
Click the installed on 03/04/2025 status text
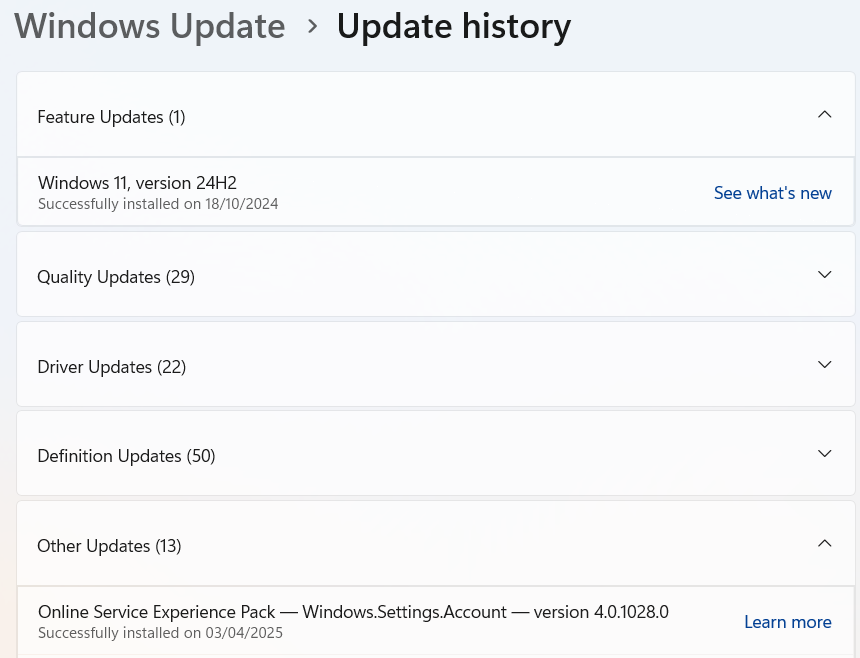point(160,633)
